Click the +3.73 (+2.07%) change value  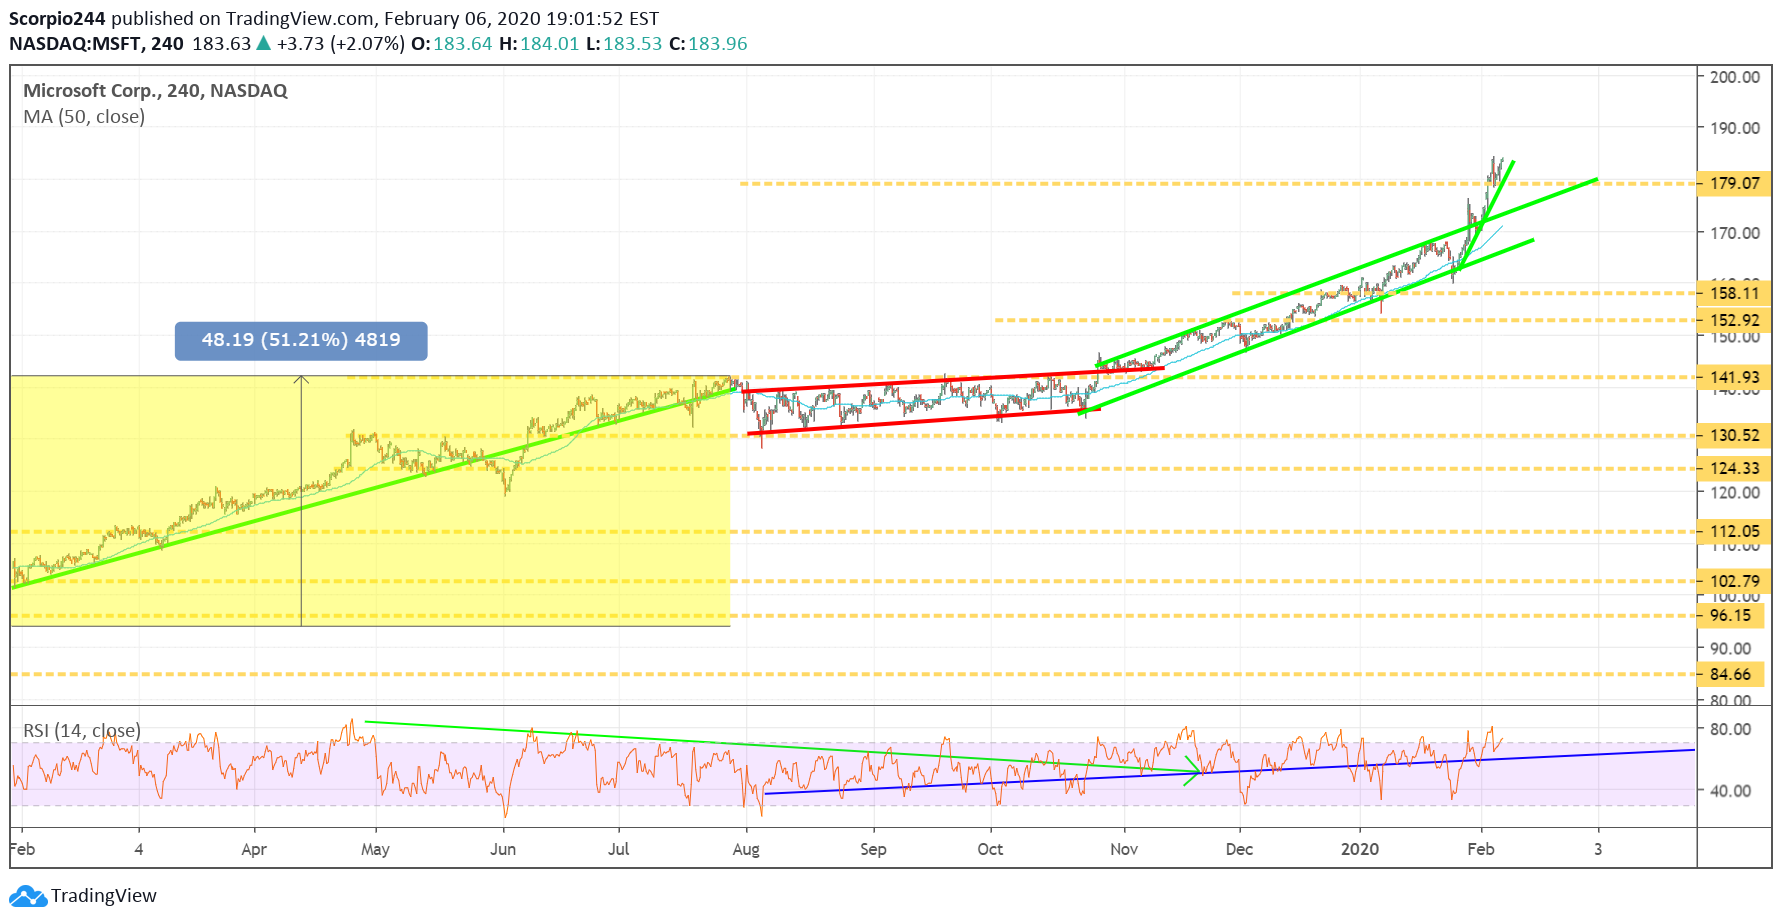(x=341, y=44)
